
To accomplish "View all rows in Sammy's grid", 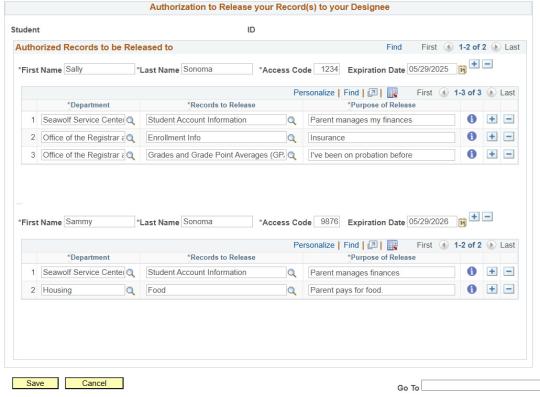I will [x=372, y=245].
